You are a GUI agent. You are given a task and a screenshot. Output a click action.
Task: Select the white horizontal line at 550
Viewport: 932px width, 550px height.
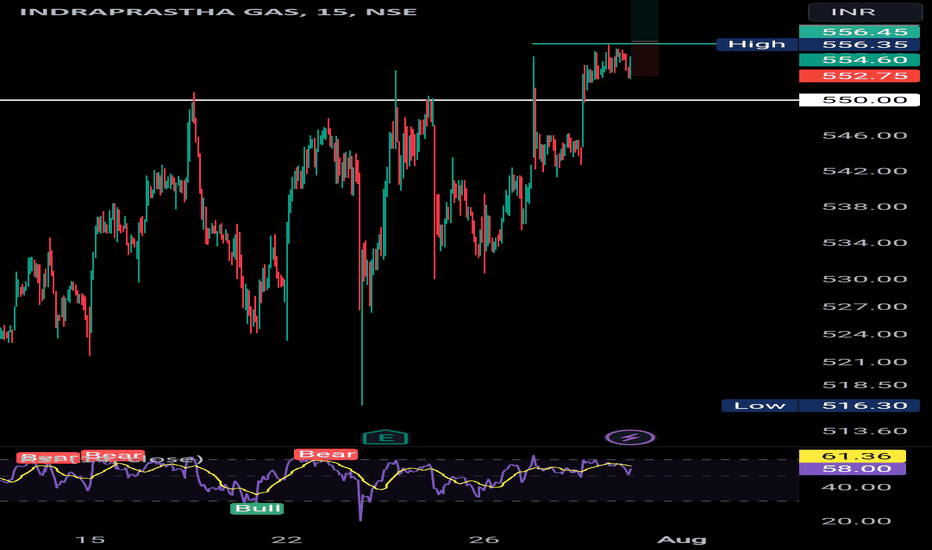point(399,100)
